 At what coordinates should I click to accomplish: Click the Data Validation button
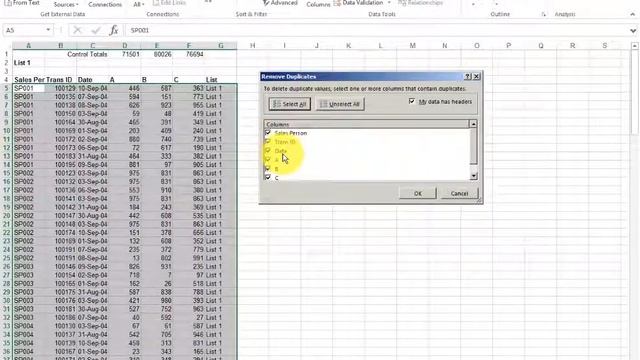[x=358, y=3]
